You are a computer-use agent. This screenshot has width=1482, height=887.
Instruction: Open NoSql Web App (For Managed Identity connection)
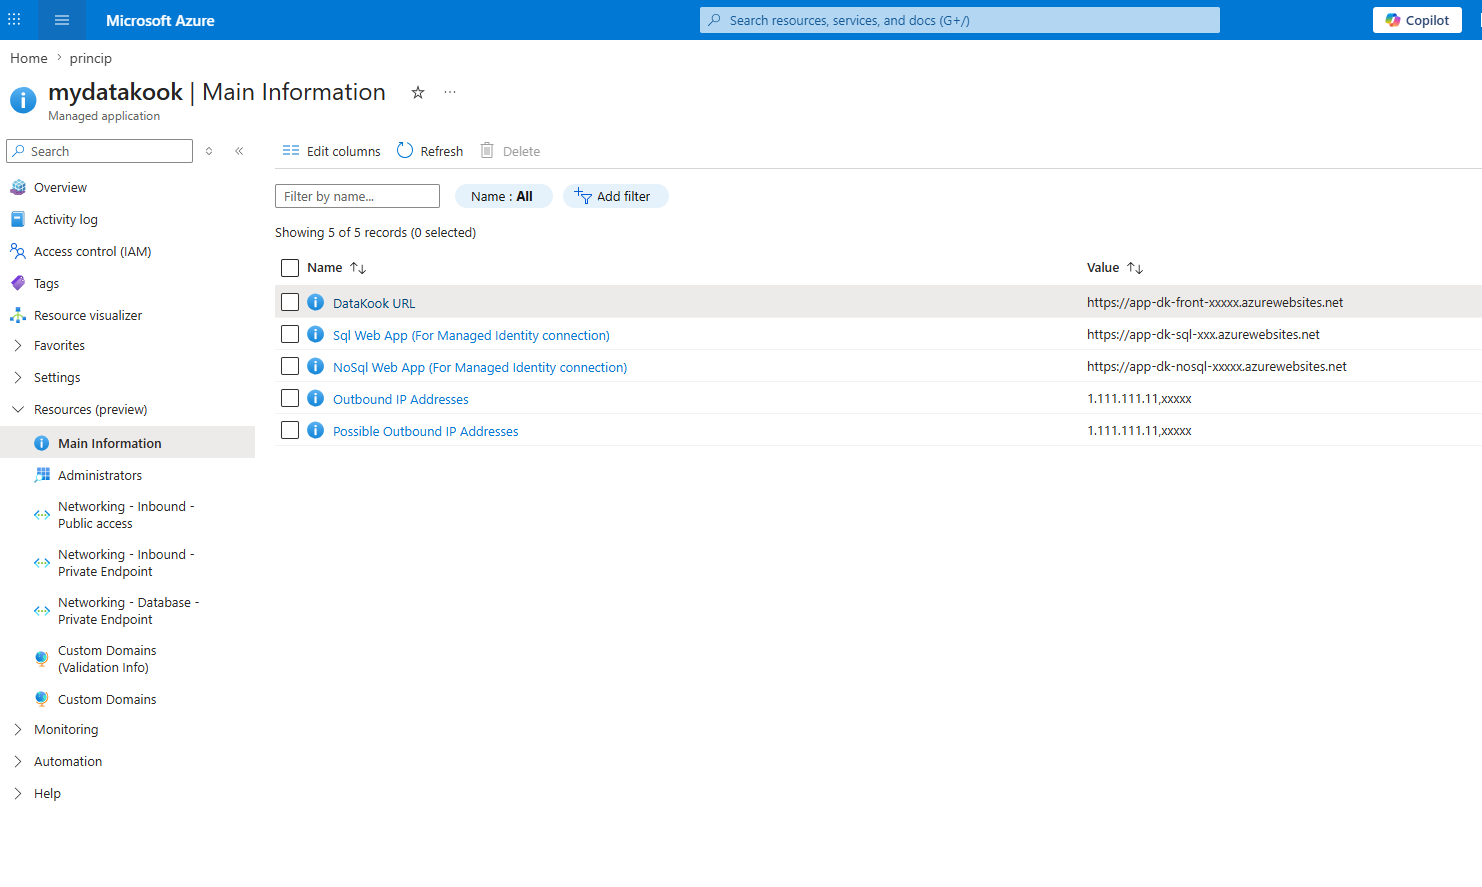point(480,367)
